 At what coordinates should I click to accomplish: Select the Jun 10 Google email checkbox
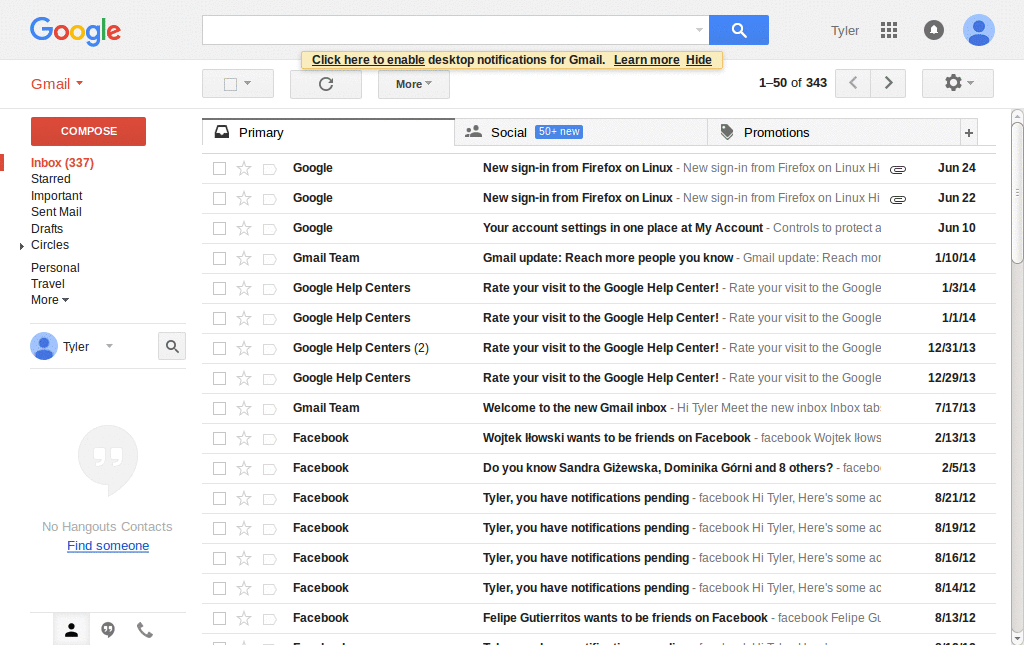coord(219,228)
